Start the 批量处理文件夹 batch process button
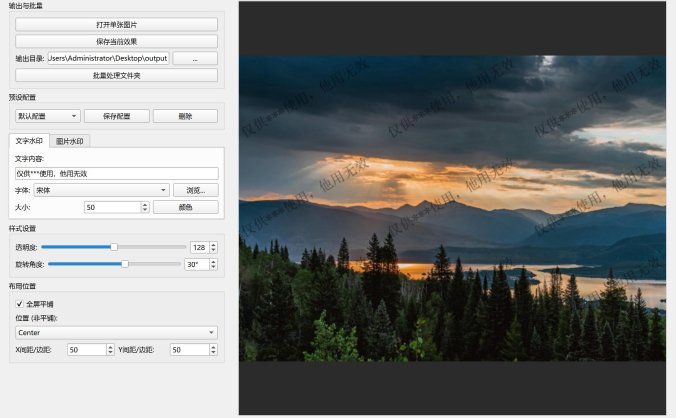Viewport: 676px width, 418px height. 116,75
